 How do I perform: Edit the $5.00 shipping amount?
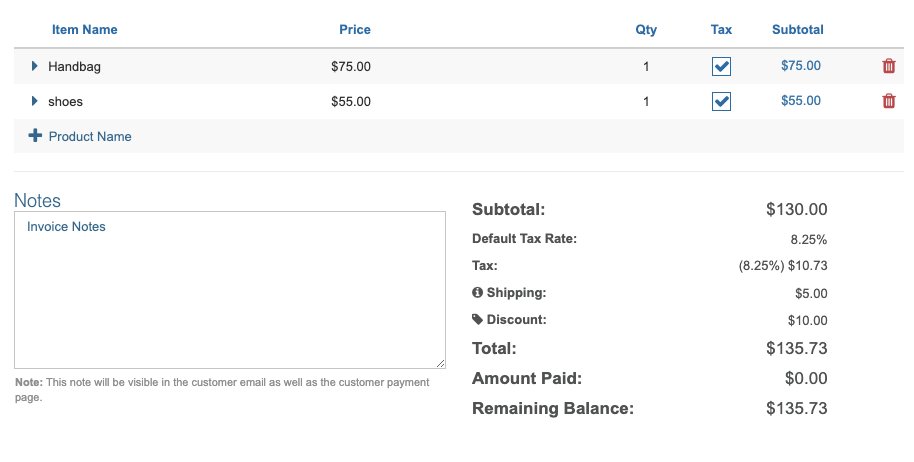coord(811,294)
